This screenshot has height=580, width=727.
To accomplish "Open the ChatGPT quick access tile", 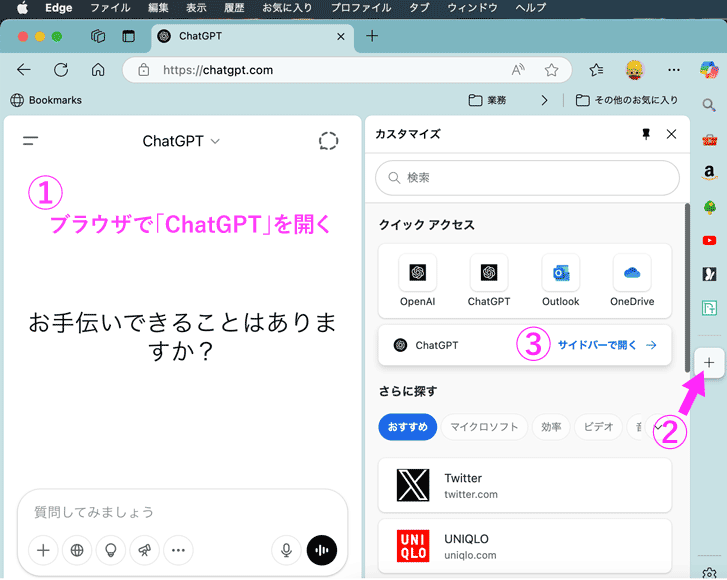I will point(489,280).
